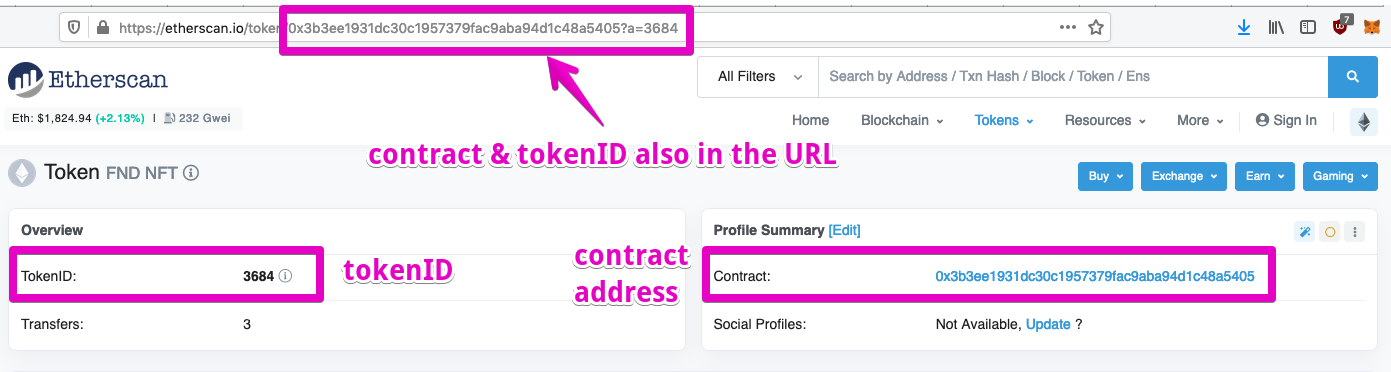Expand the Buy dropdown button

coord(1105,176)
